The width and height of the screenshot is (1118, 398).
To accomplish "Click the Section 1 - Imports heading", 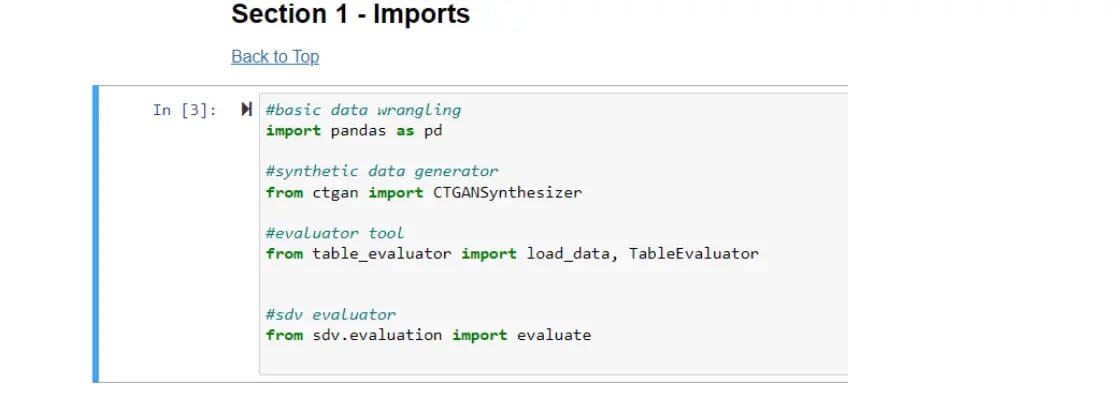I will [x=350, y=14].
